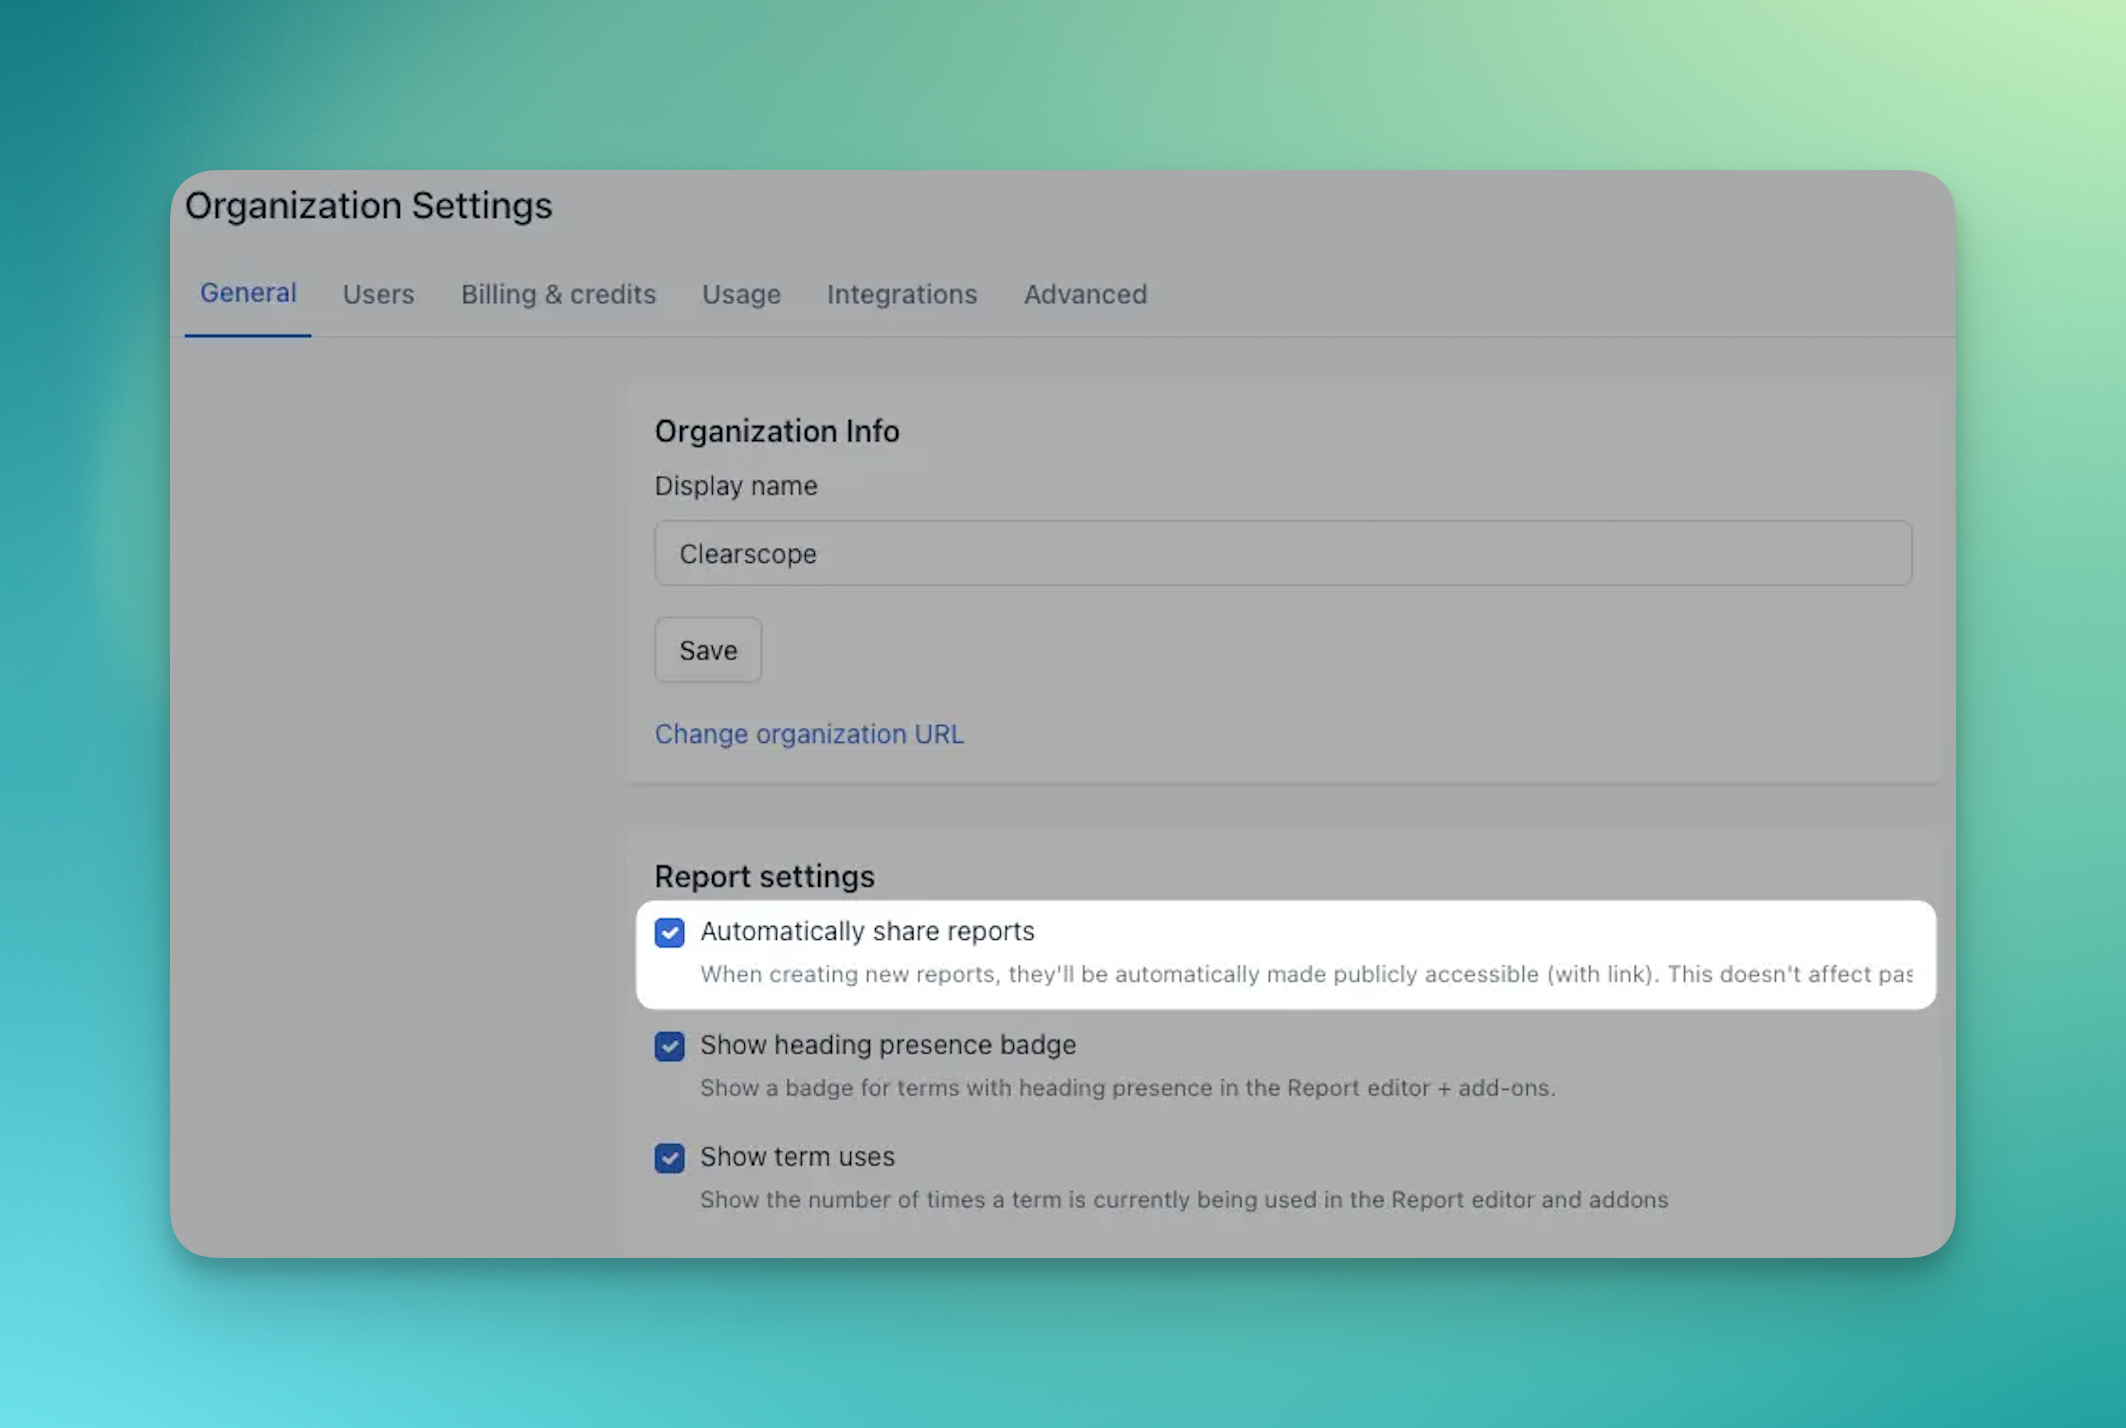This screenshot has width=2126, height=1428.
Task: Toggle Show heading presence badge checkbox
Action: [670, 1046]
